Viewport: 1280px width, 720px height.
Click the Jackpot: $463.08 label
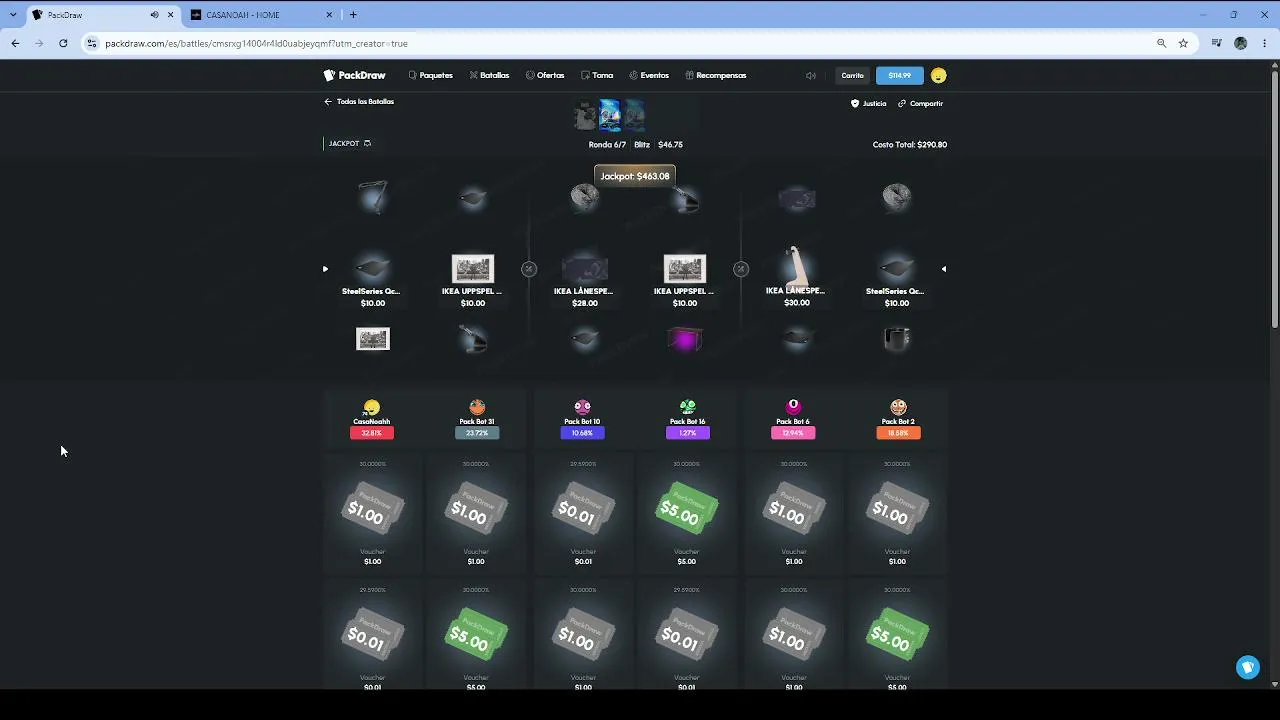click(635, 176)
